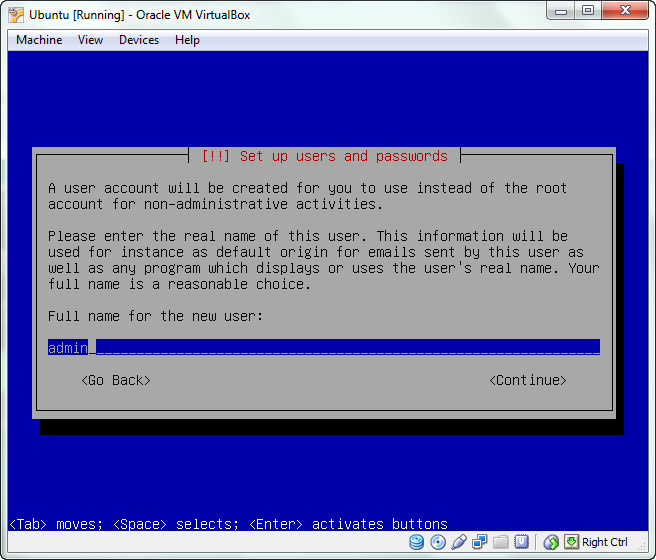Click the shared folders status icon

tap(500, 542)
